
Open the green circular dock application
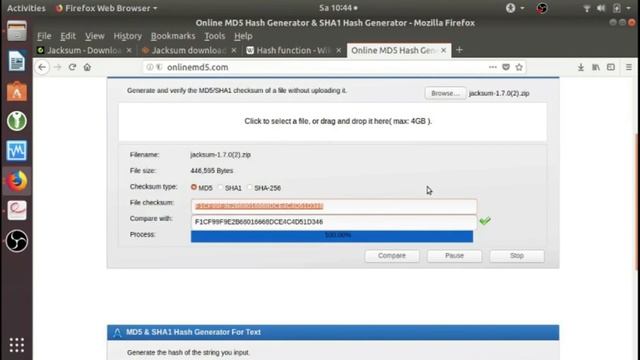(17, 121)
